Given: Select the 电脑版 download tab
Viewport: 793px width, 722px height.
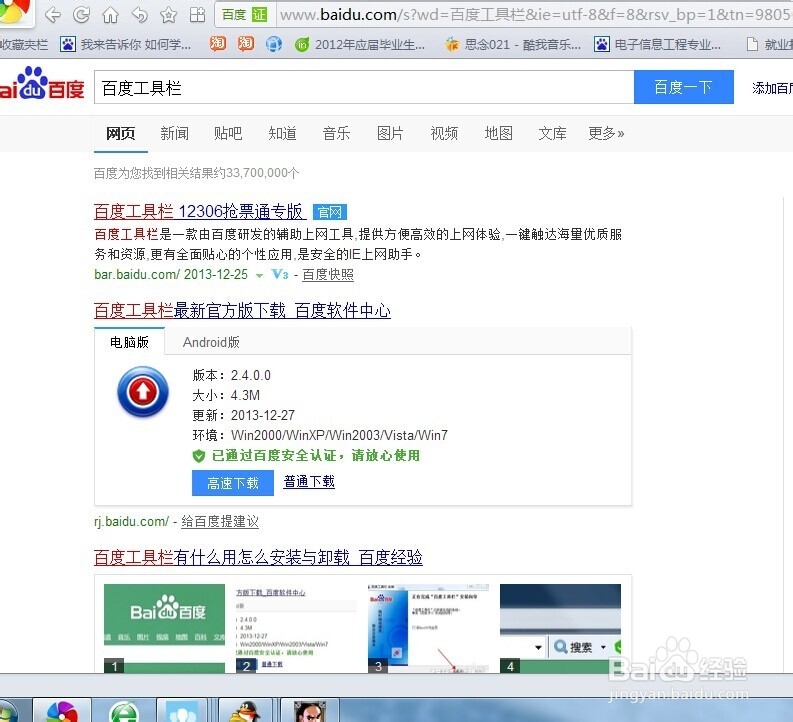Looking at the screenshot, I should click(129, 342).
